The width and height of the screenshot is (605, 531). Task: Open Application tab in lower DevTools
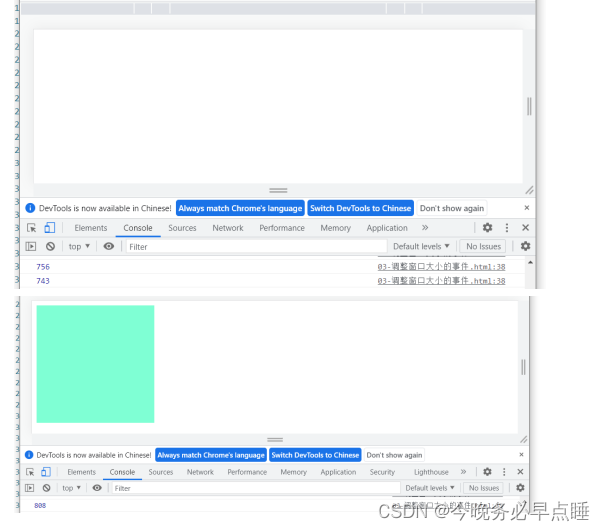[x=338, y=472]
